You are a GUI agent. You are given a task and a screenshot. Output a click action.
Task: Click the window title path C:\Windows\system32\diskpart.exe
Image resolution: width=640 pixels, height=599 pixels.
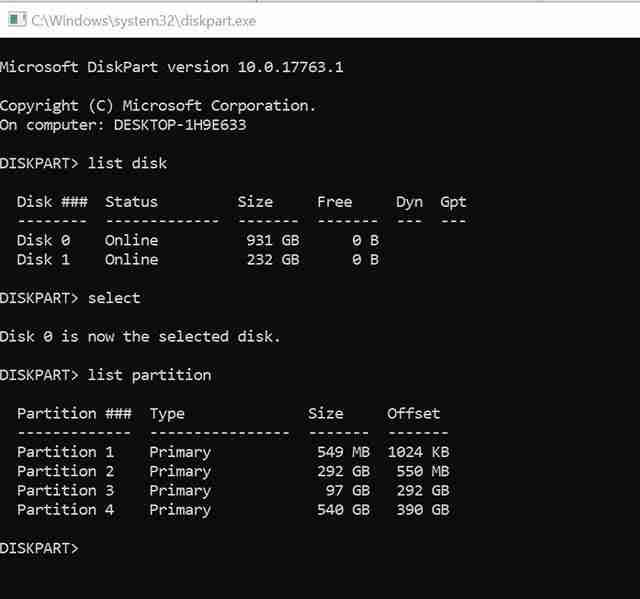143,20
